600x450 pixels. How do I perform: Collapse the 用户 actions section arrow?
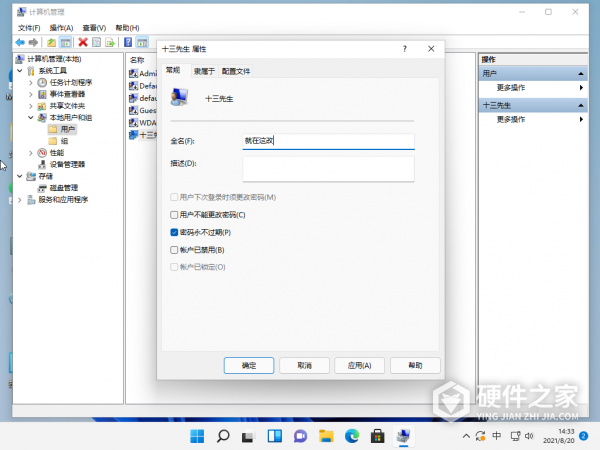[580, 73]
